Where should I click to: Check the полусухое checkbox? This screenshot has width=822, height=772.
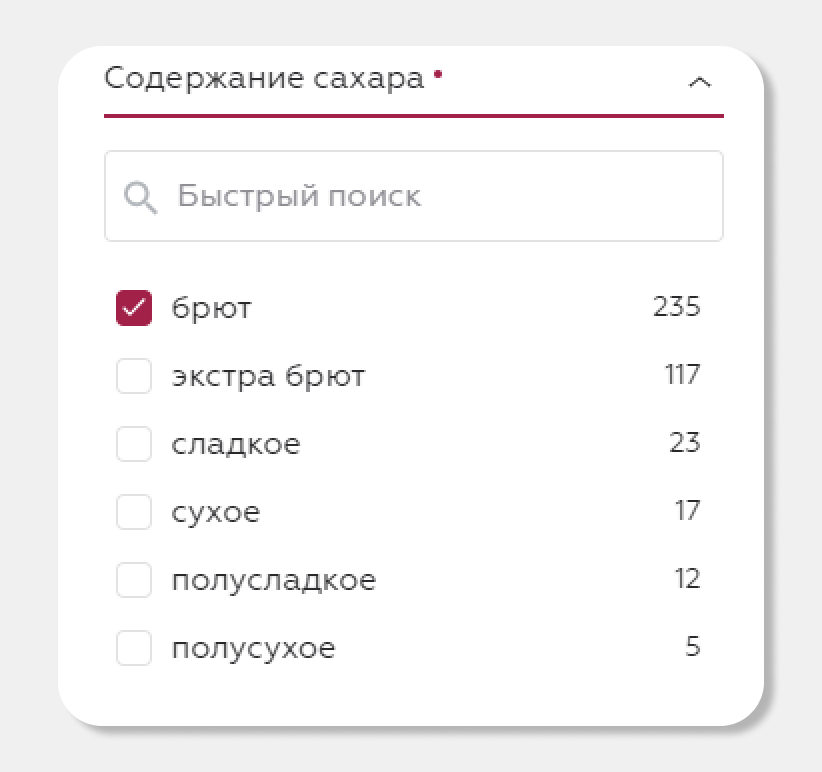point(133,647)
